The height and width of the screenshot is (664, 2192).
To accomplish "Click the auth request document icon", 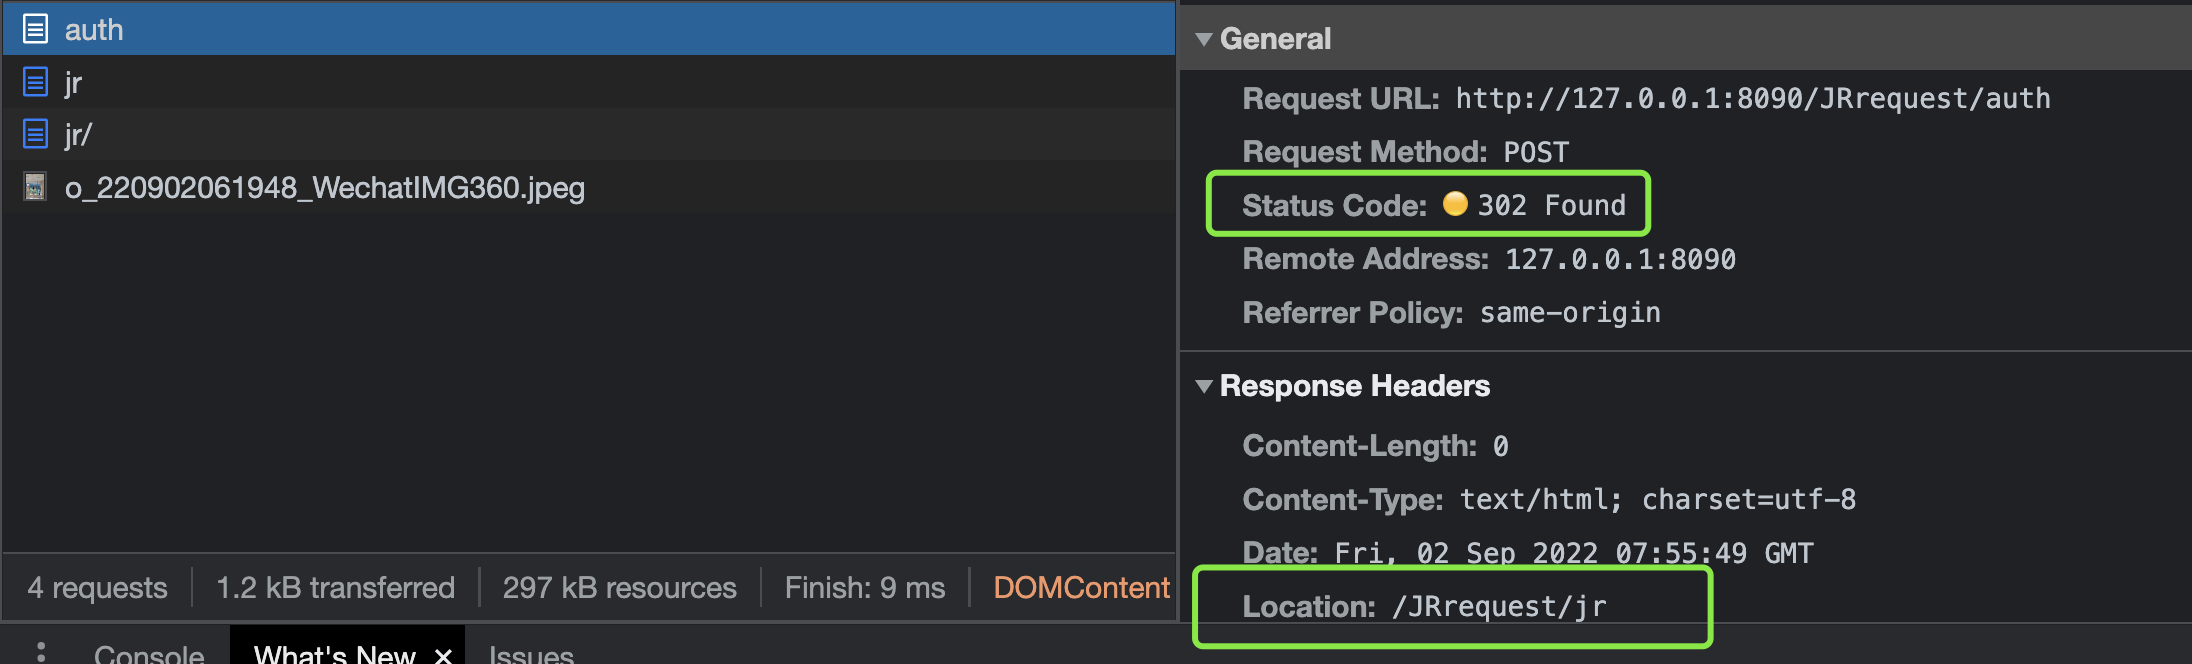I will click(35, 29).
